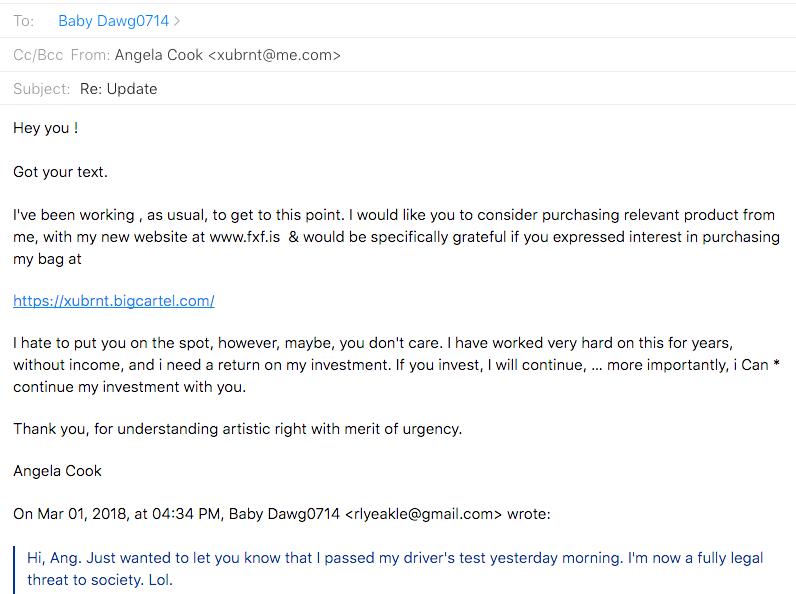Click the quoted reply text about driver's test
796x594 pixels.
coord(395,569)
